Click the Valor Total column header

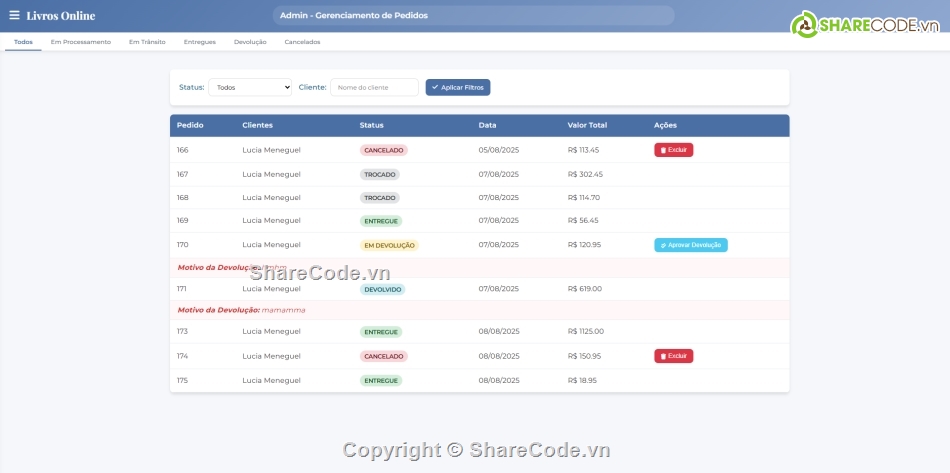[587, 125]
